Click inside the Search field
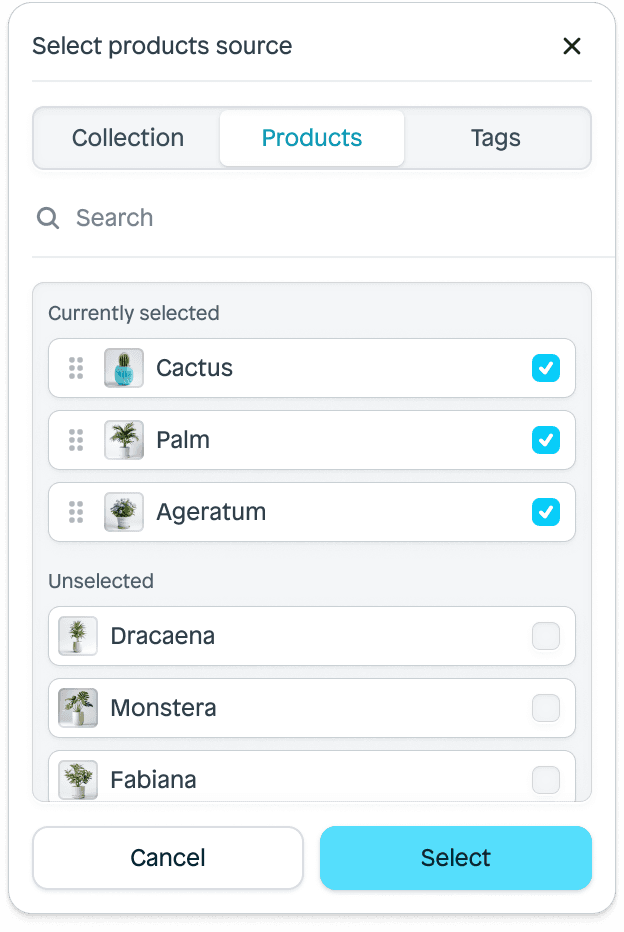624x932 pixels. click(200, 218)
